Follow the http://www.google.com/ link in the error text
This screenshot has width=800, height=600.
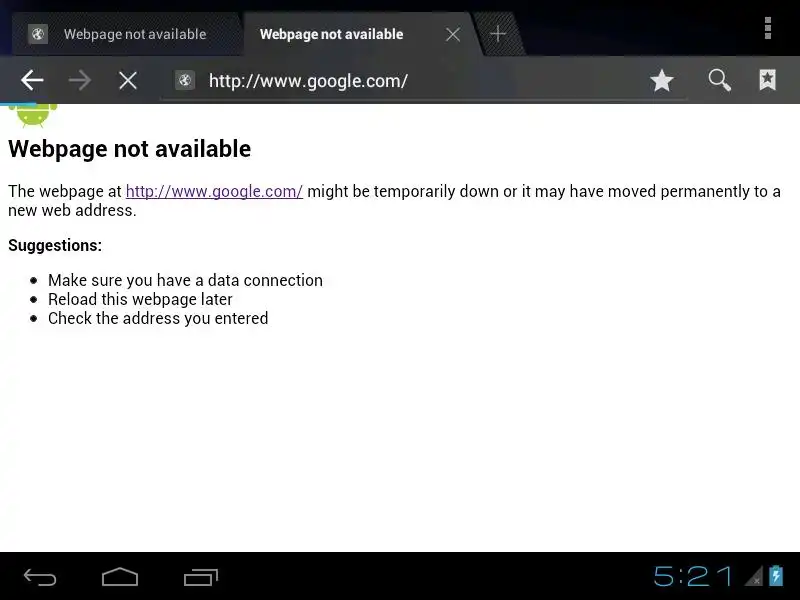214,191
